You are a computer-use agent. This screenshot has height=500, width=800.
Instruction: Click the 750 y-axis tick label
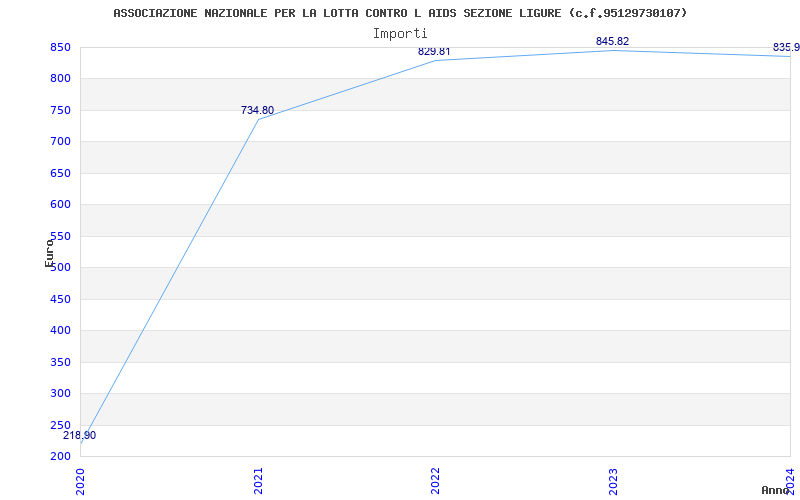coord(60,110)
